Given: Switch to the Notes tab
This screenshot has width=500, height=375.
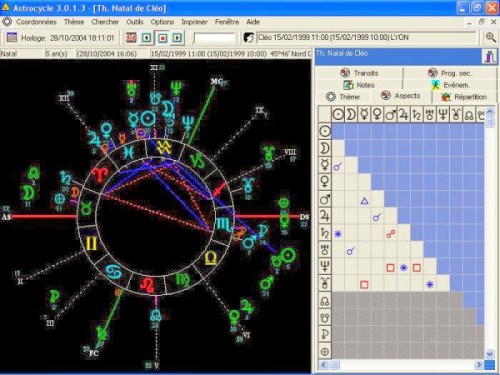Looking at the screenshot, I should [359, 85].
